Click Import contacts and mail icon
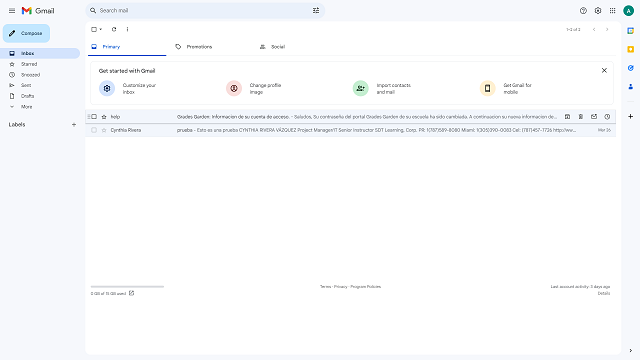 pyautogui.click(x=360, y=88)
